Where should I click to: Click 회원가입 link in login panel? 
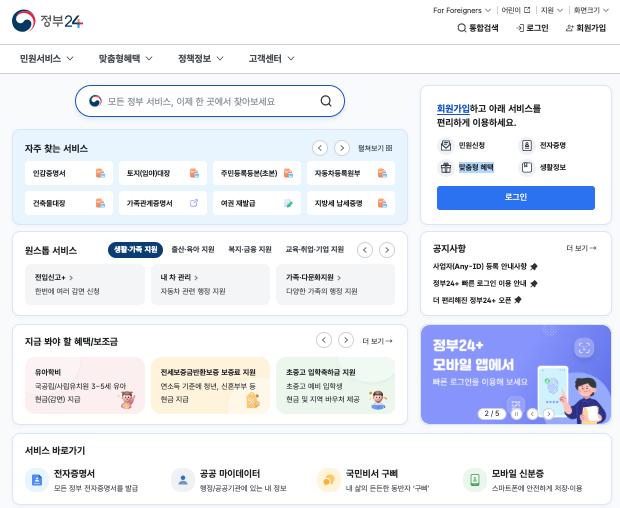tap(453, 109)
